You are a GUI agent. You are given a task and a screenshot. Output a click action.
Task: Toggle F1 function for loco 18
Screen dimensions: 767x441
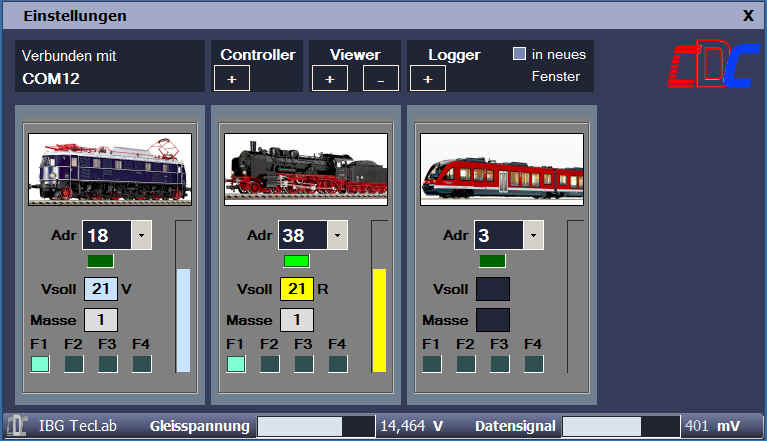[40, 364]
